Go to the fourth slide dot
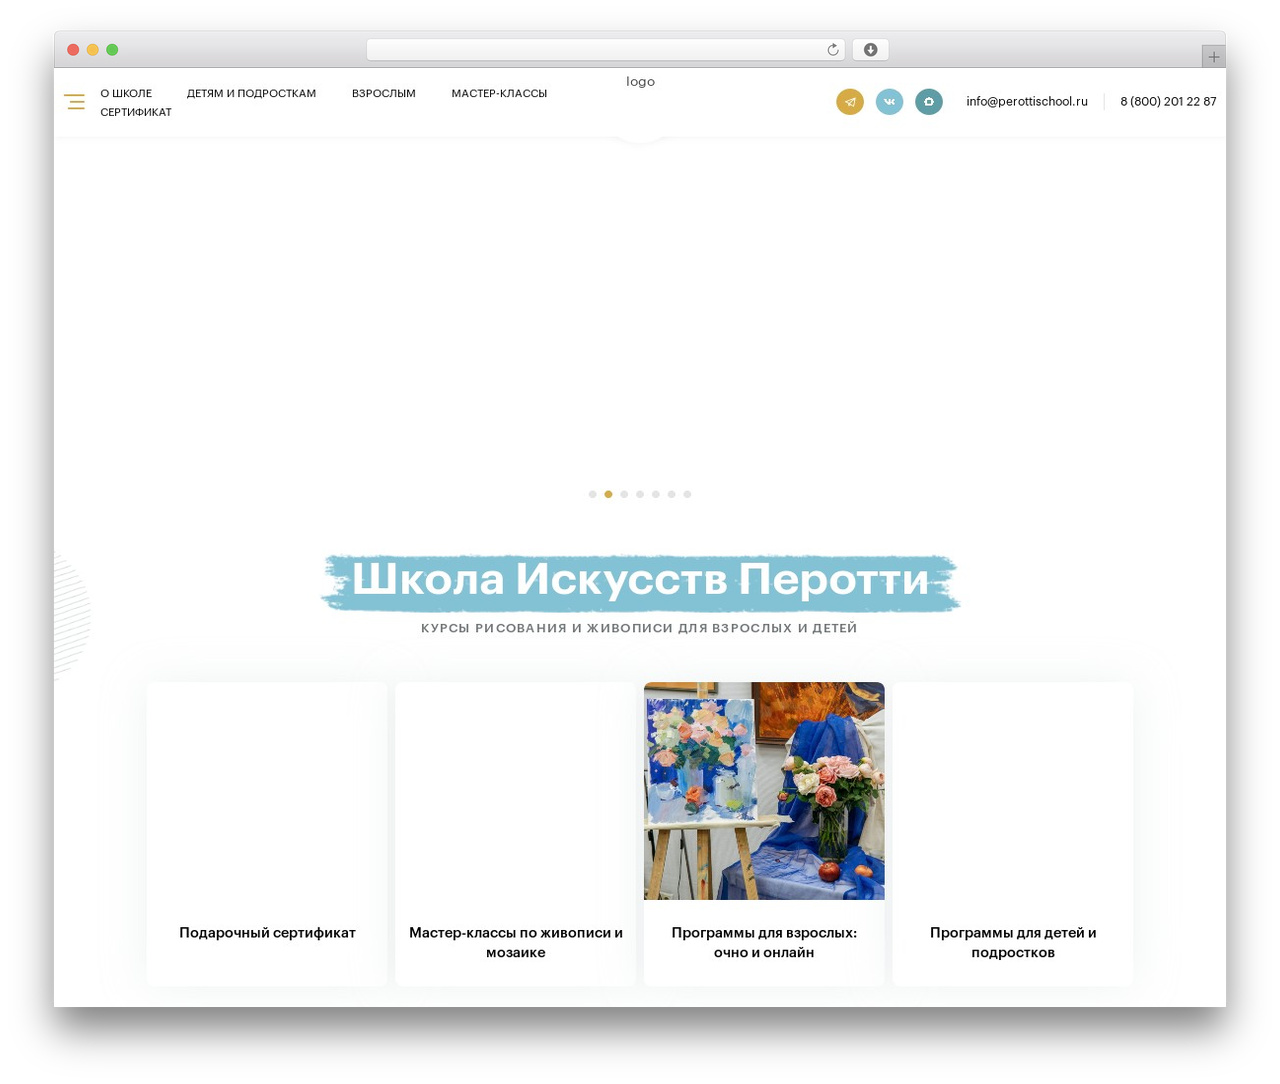Viewport: 1280px width, 1084px height. [640, 494]
